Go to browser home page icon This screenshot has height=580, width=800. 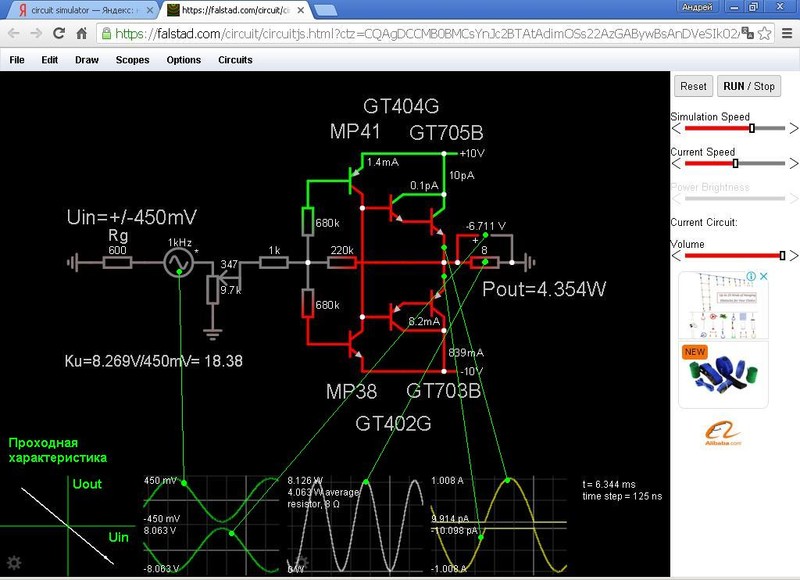coord(82,34)
